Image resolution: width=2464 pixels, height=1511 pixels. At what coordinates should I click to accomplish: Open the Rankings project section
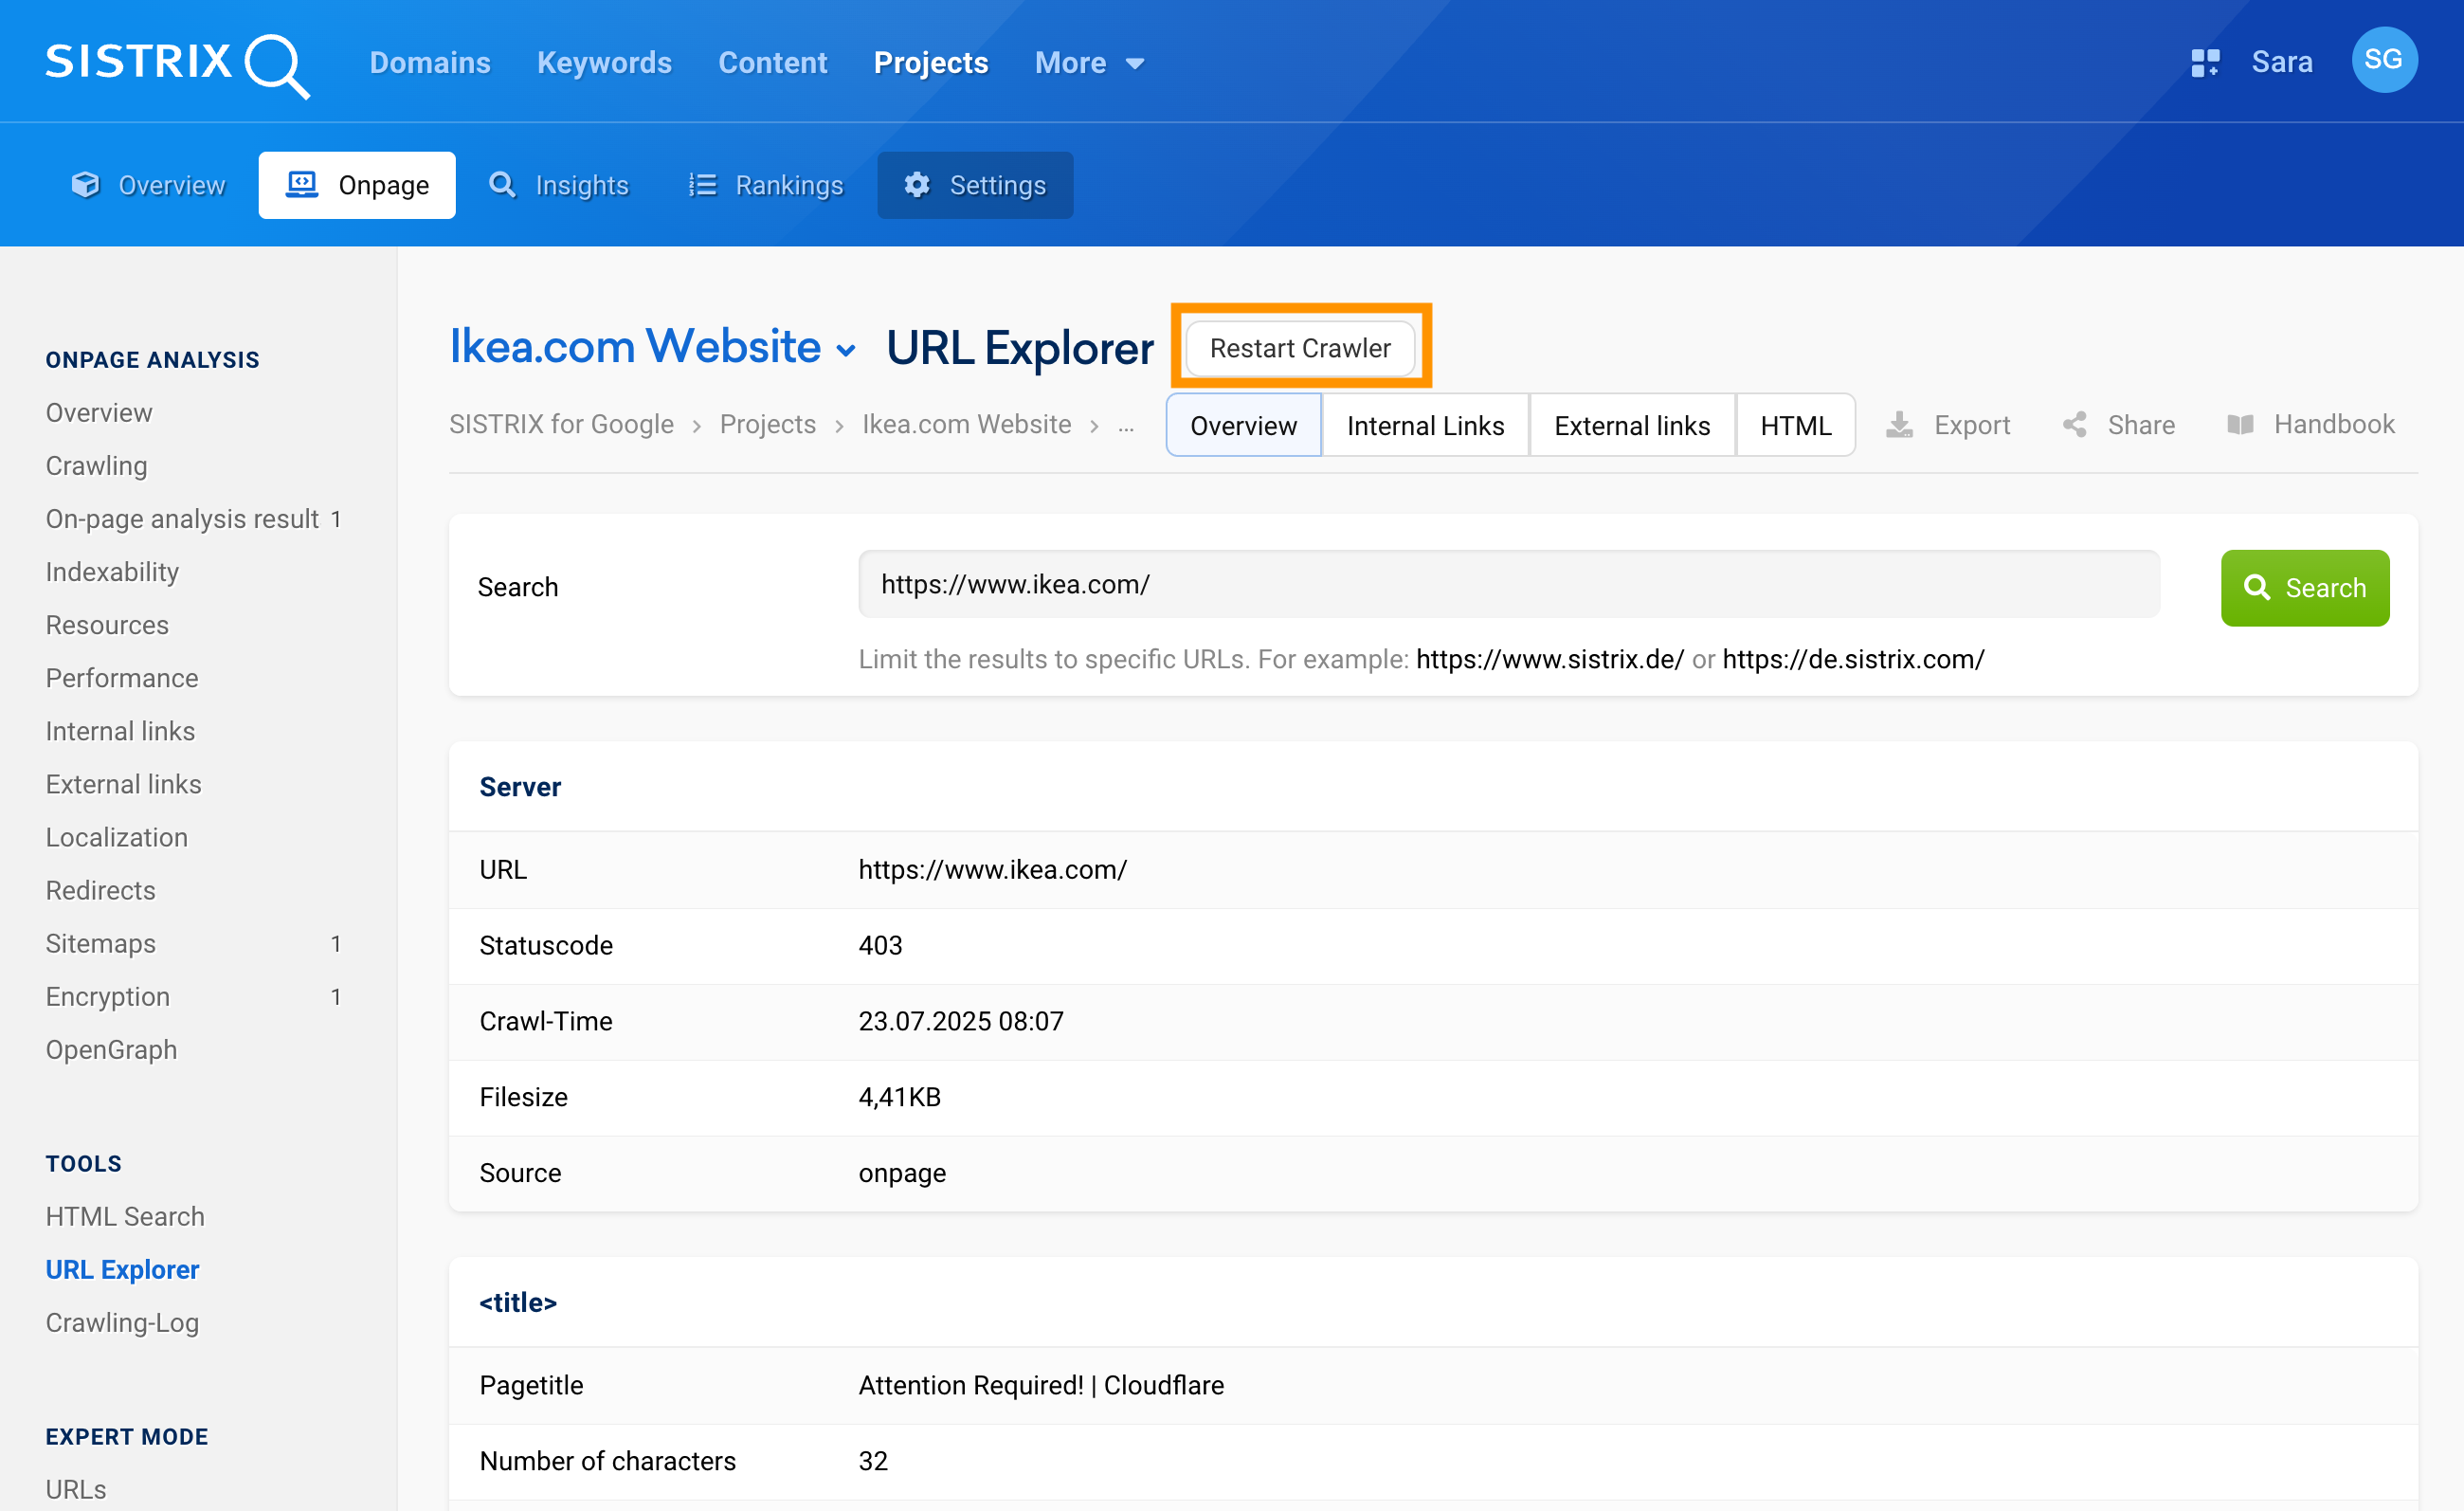click(766, 185)
